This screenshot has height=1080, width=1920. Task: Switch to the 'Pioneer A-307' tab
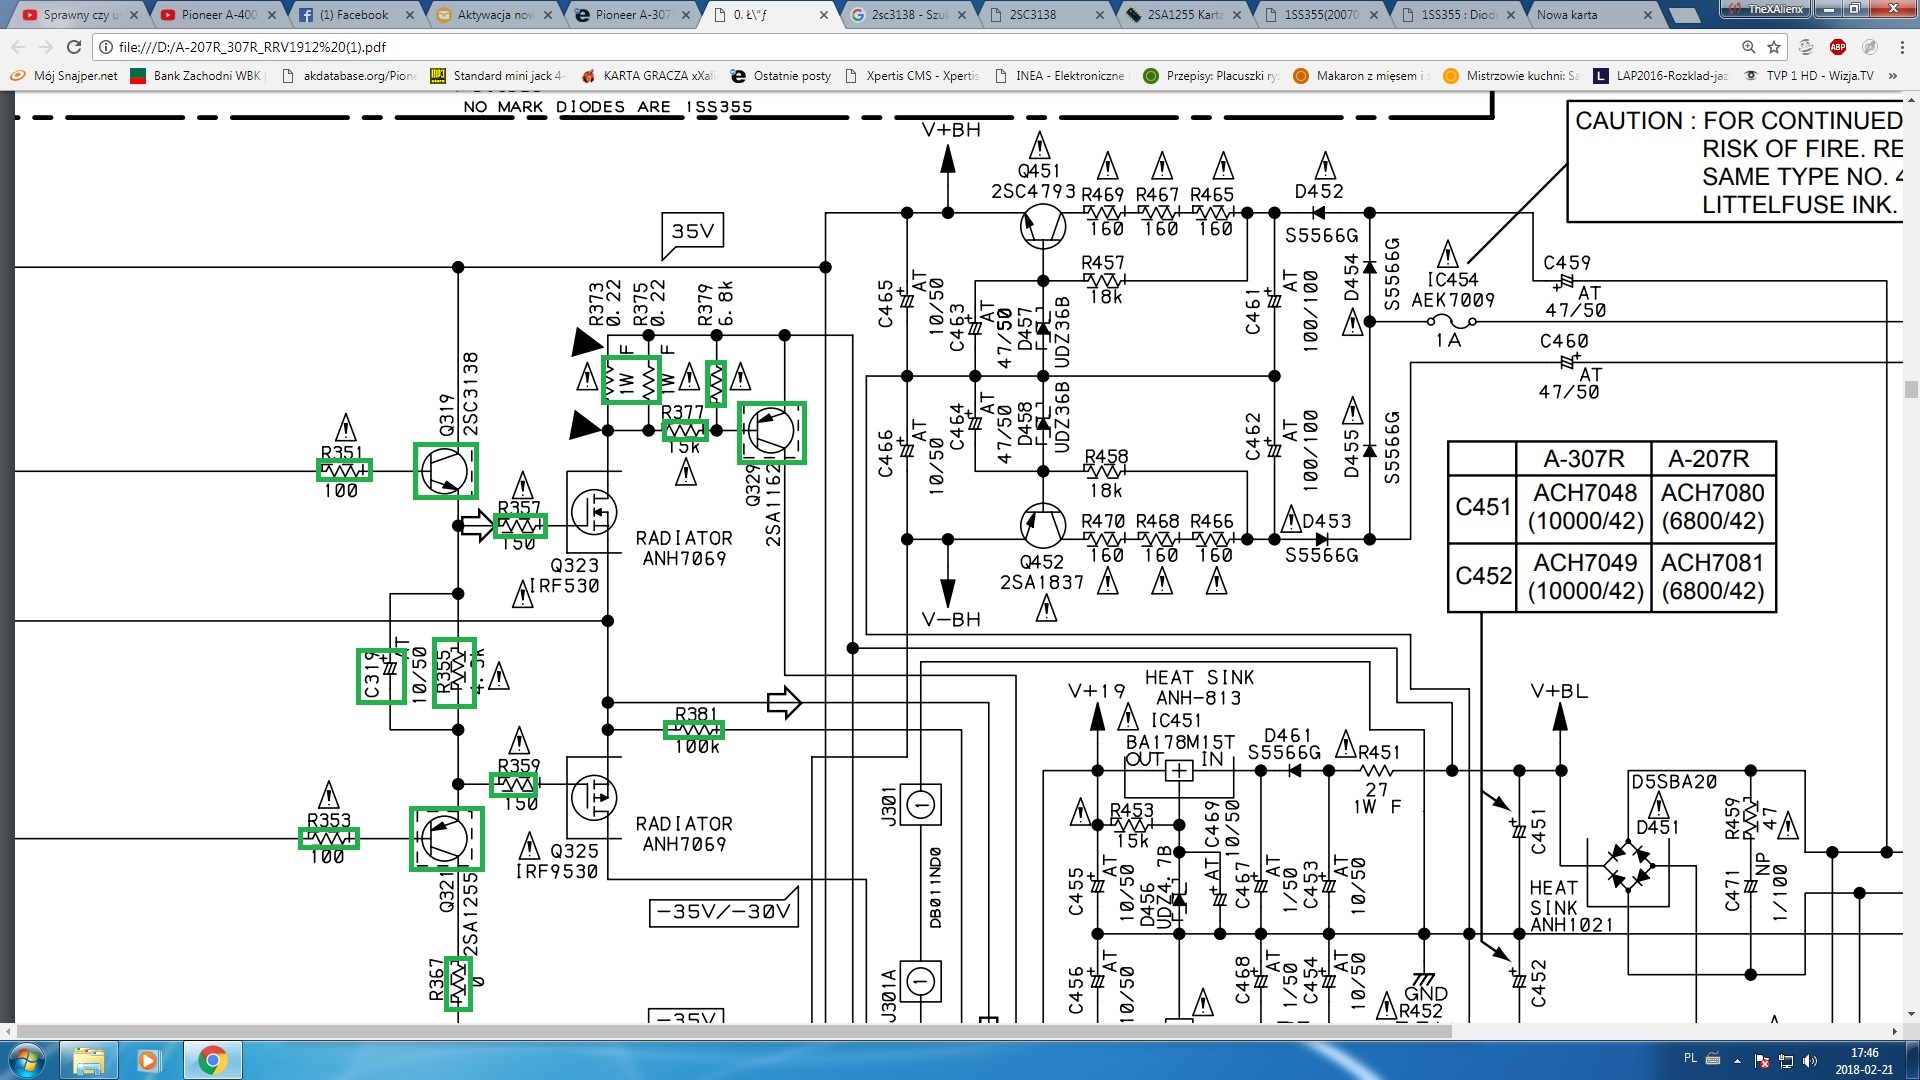coord(630,15)
